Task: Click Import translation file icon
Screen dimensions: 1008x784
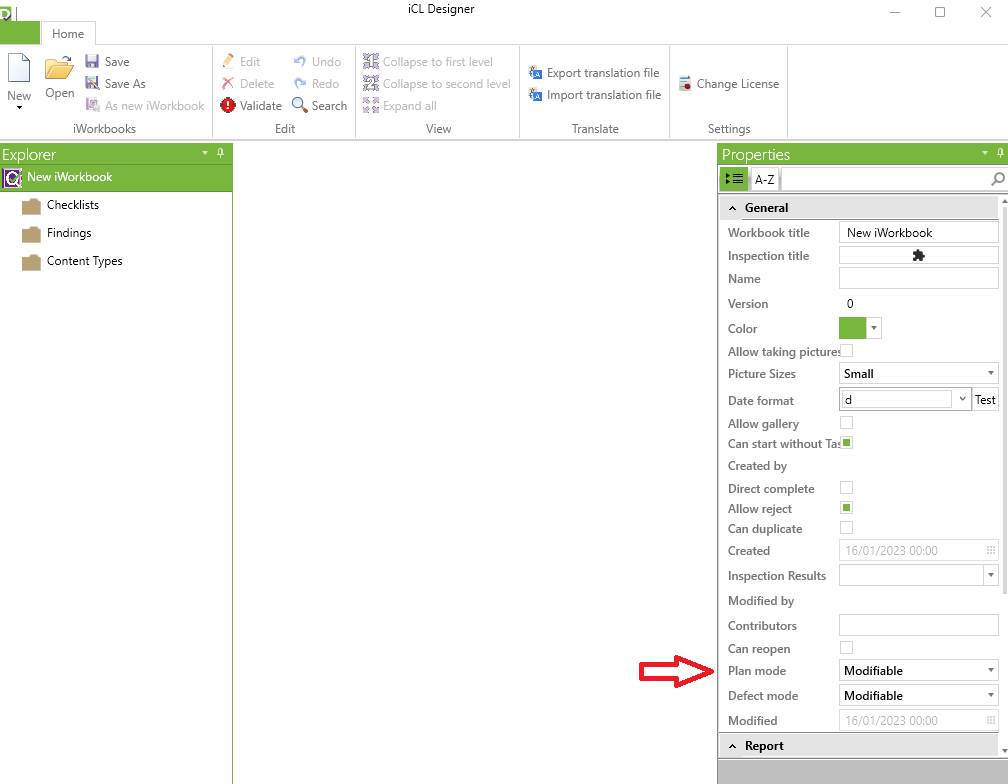Action: coord(535,95)
